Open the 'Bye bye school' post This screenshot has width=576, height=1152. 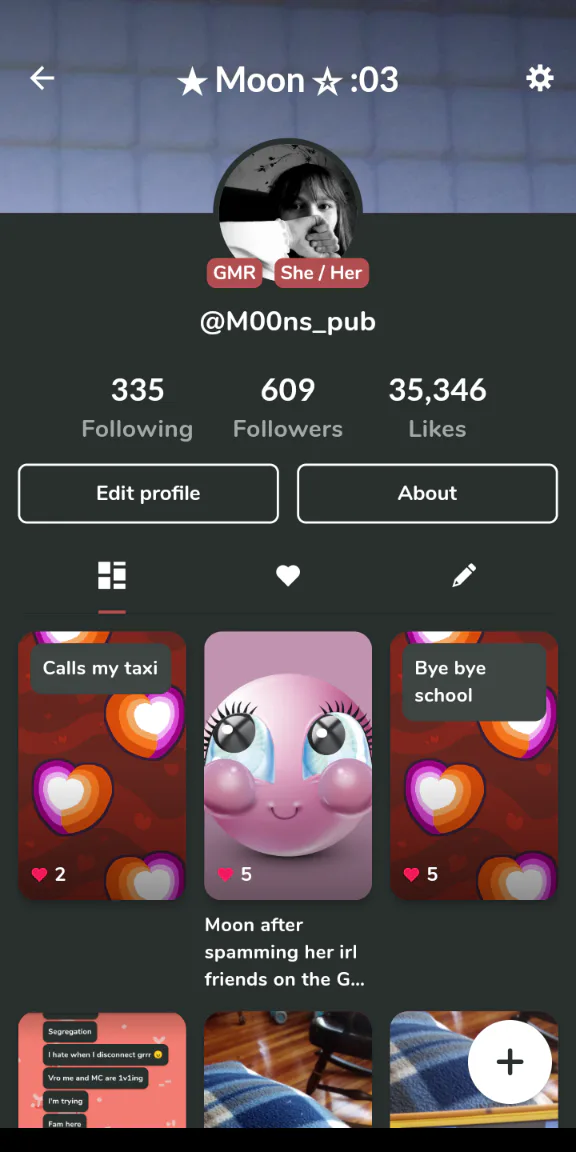[474, 766]
